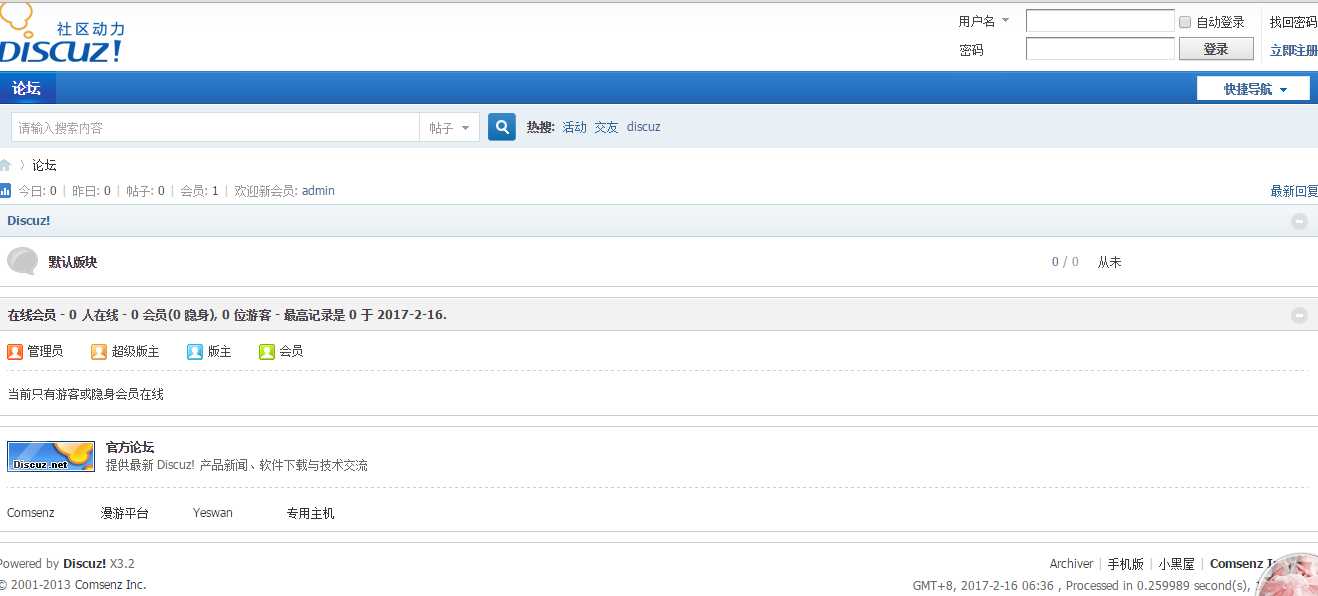
Task: Click the discuz hot search link
Action: pos(644,127)
